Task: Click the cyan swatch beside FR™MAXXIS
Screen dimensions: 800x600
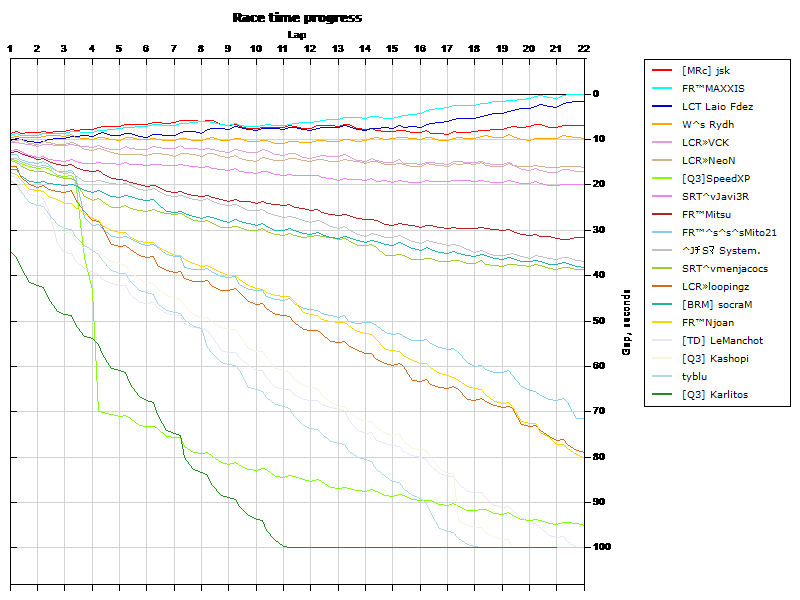Action: coord(662,88)
